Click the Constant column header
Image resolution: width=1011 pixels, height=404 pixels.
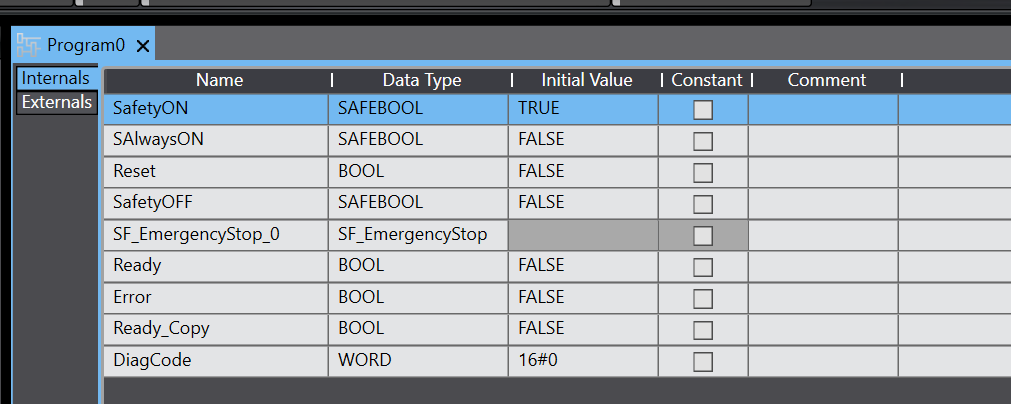click(707, 80)
